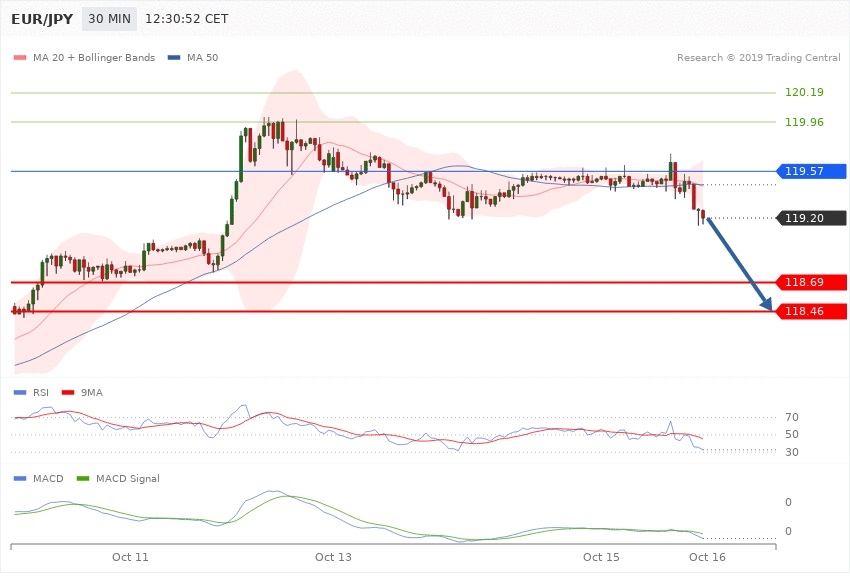Select the 119.20 current price tag
The image size is (850, 576).
point(810,218)
